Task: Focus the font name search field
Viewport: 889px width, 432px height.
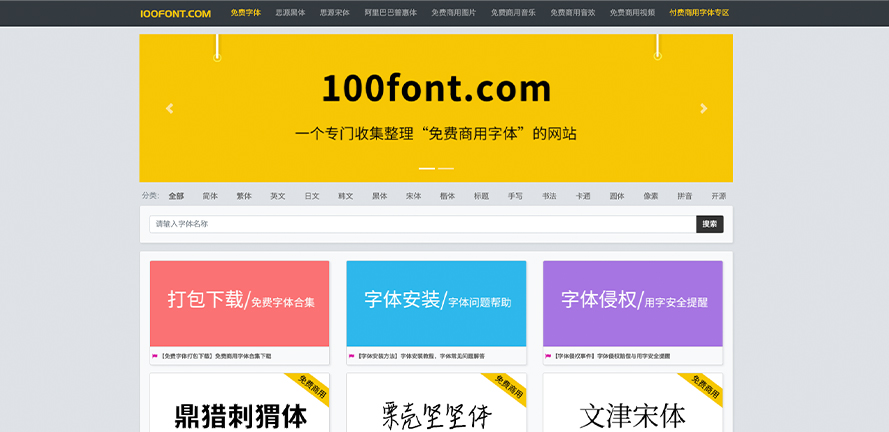Action: coord(422,224)
